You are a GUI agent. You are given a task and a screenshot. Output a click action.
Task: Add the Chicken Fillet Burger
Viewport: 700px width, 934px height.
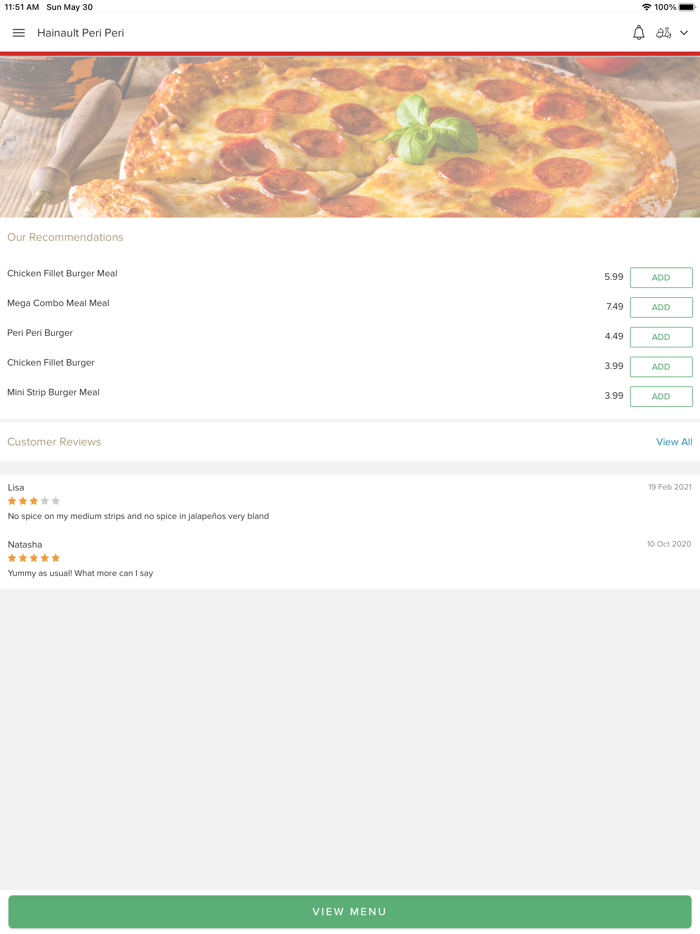(x=661, y=367)
